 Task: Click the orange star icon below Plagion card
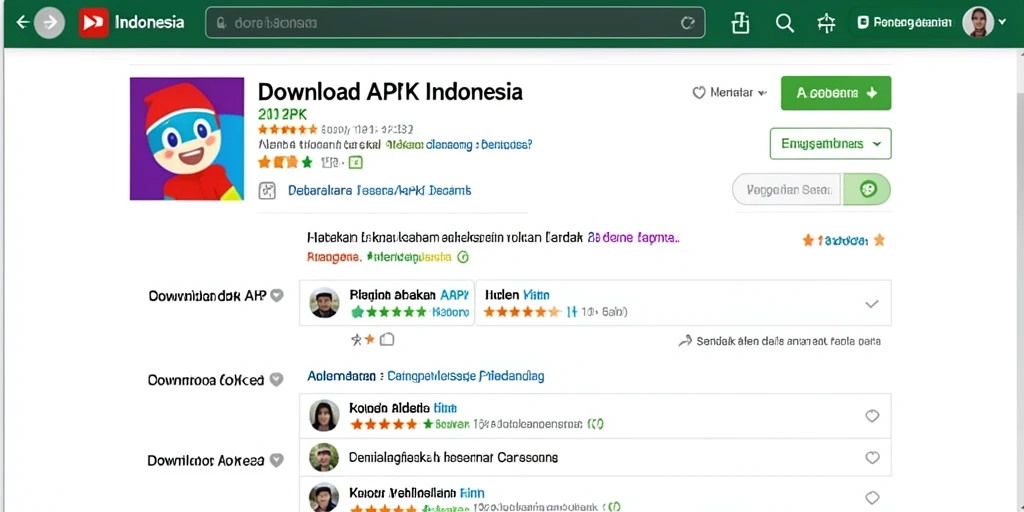(370, 339)
